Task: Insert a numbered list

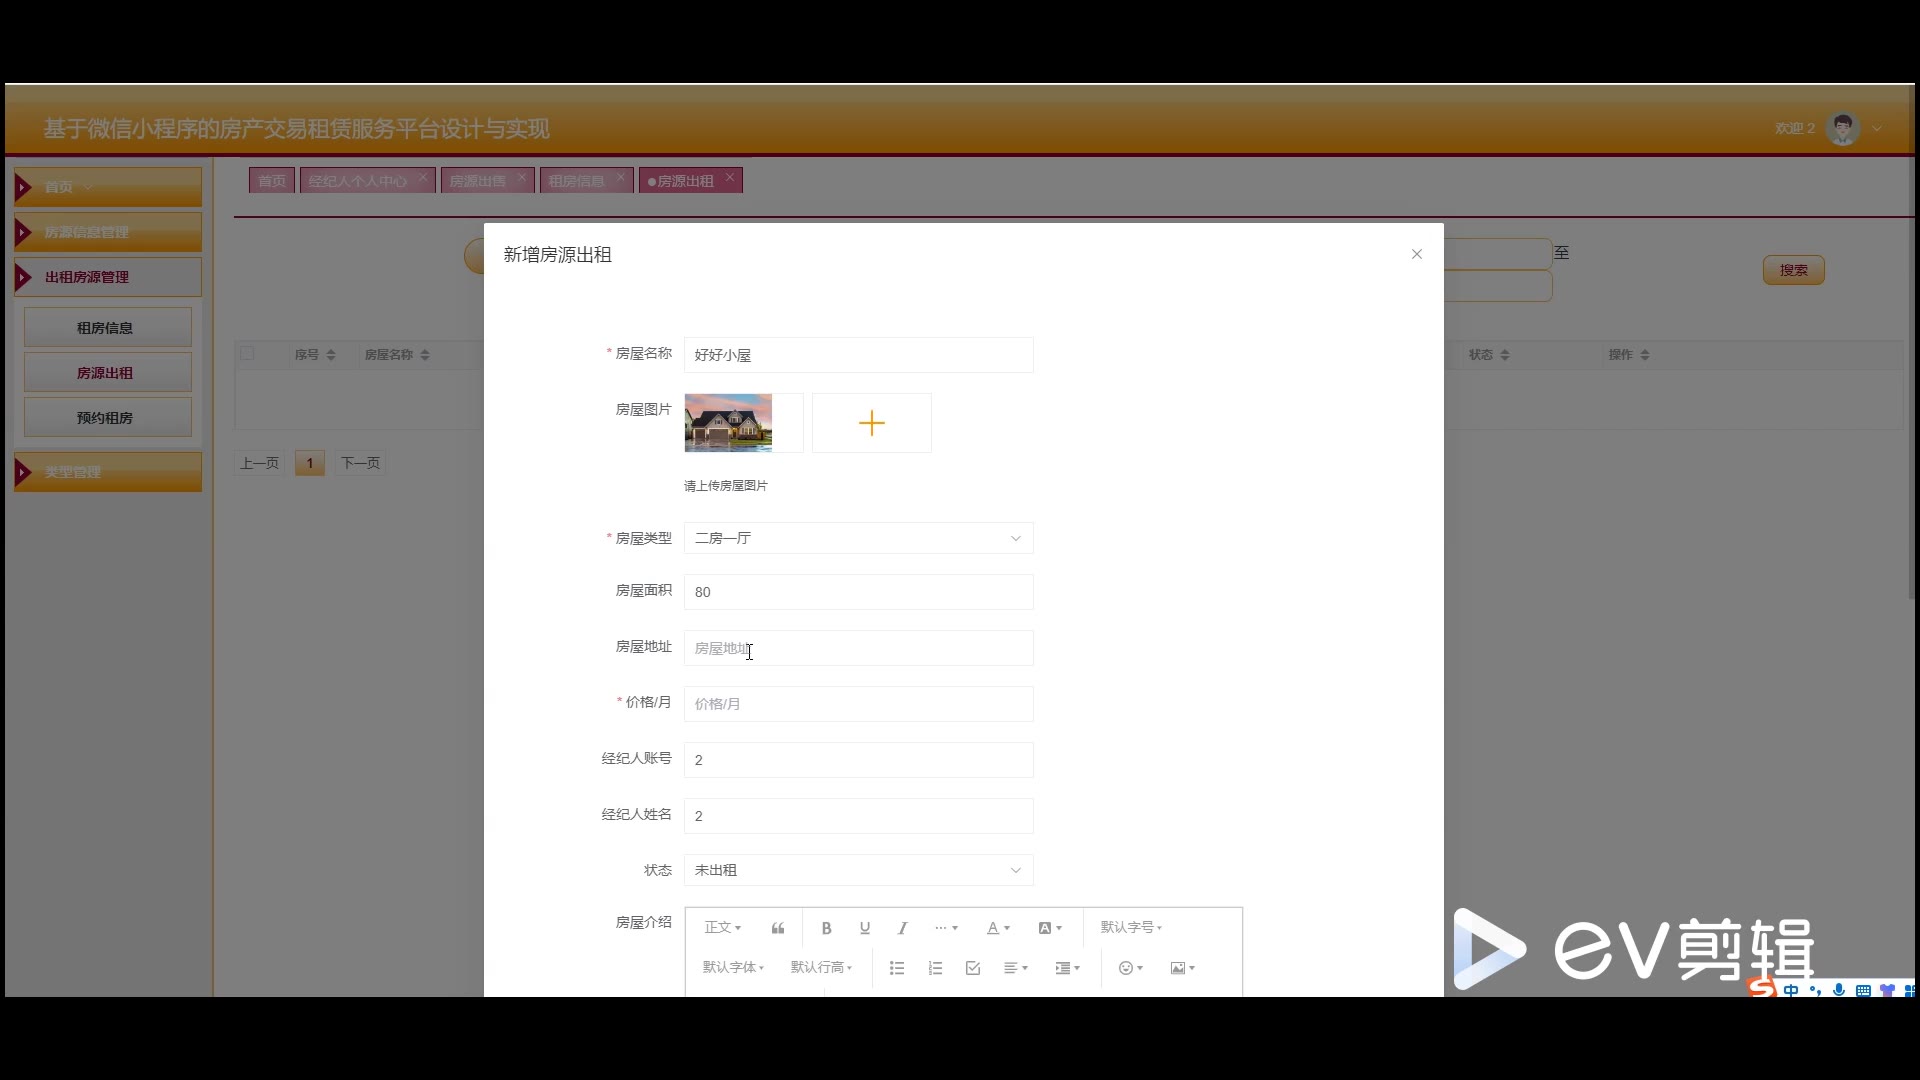Action: [935, 968]
